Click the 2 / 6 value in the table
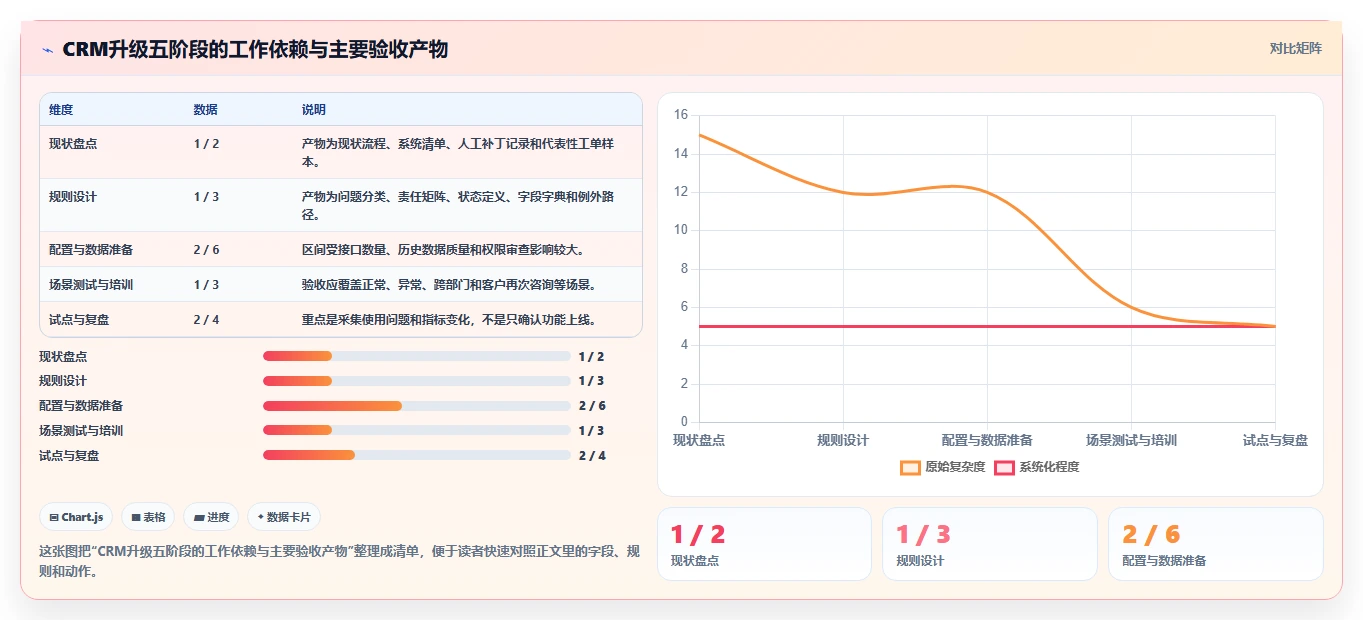This screenshot has height=620, width=1363. 206,250
